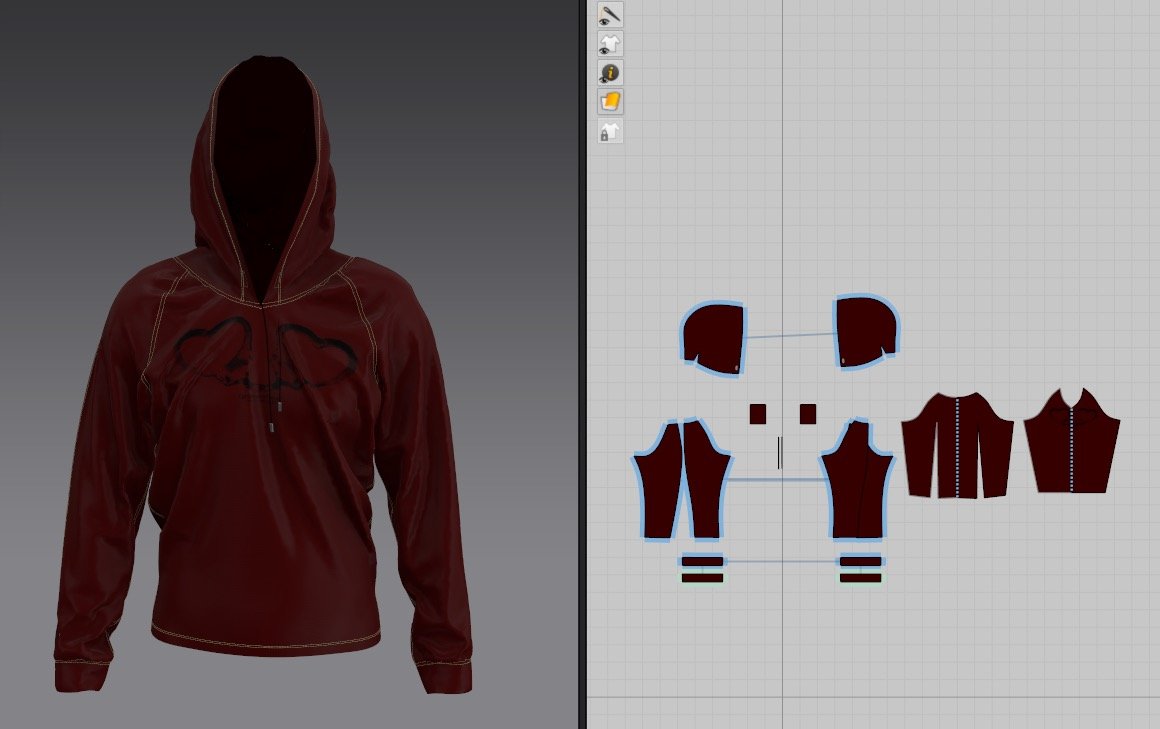Toggle show 2D pattern shirt-eye icon
This screenshot has height=729, width=1160.
tap(610, 44)
